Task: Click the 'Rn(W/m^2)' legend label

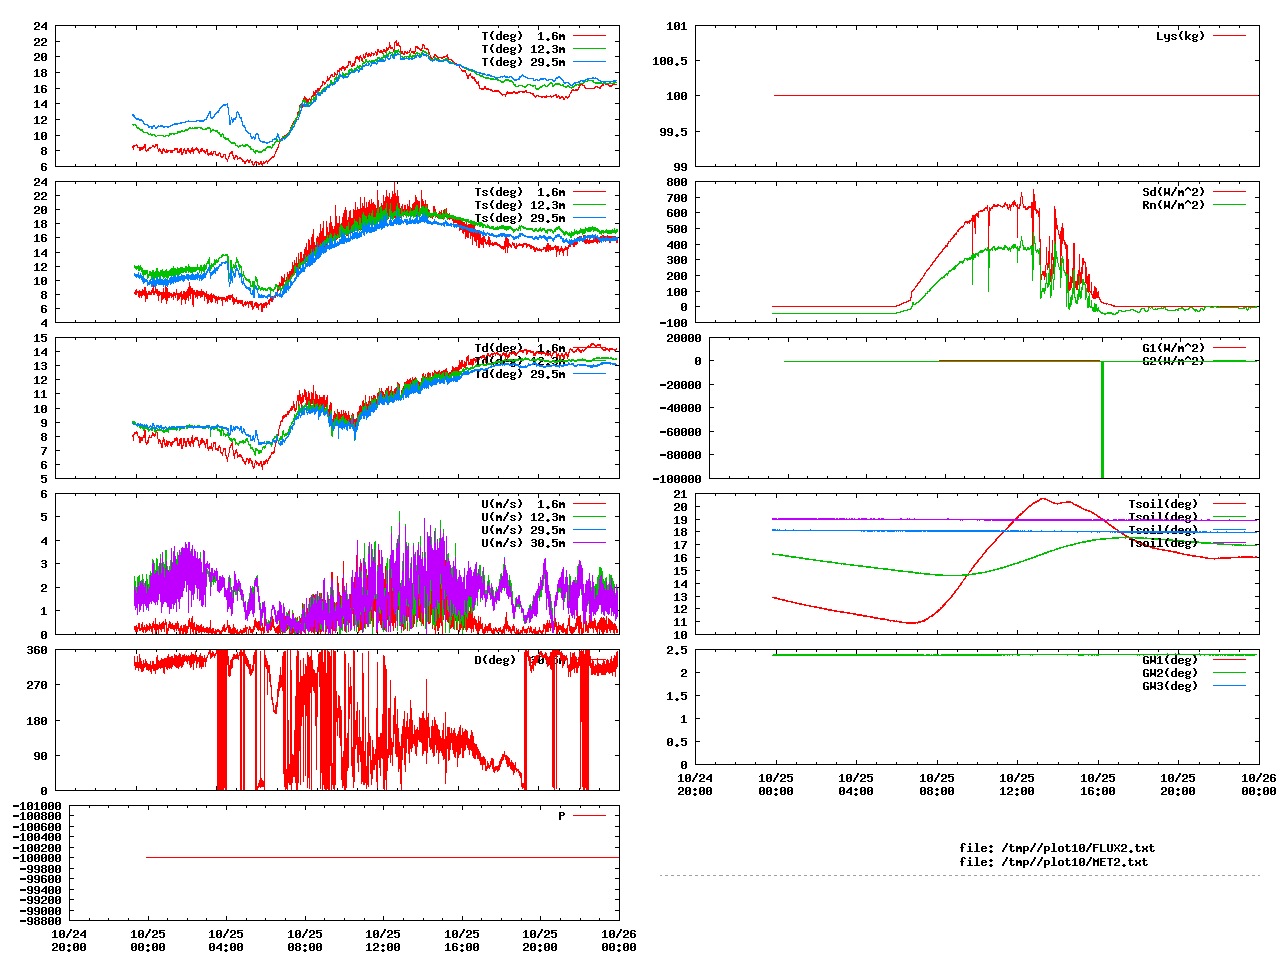Action: click(x=1174, y=205)
